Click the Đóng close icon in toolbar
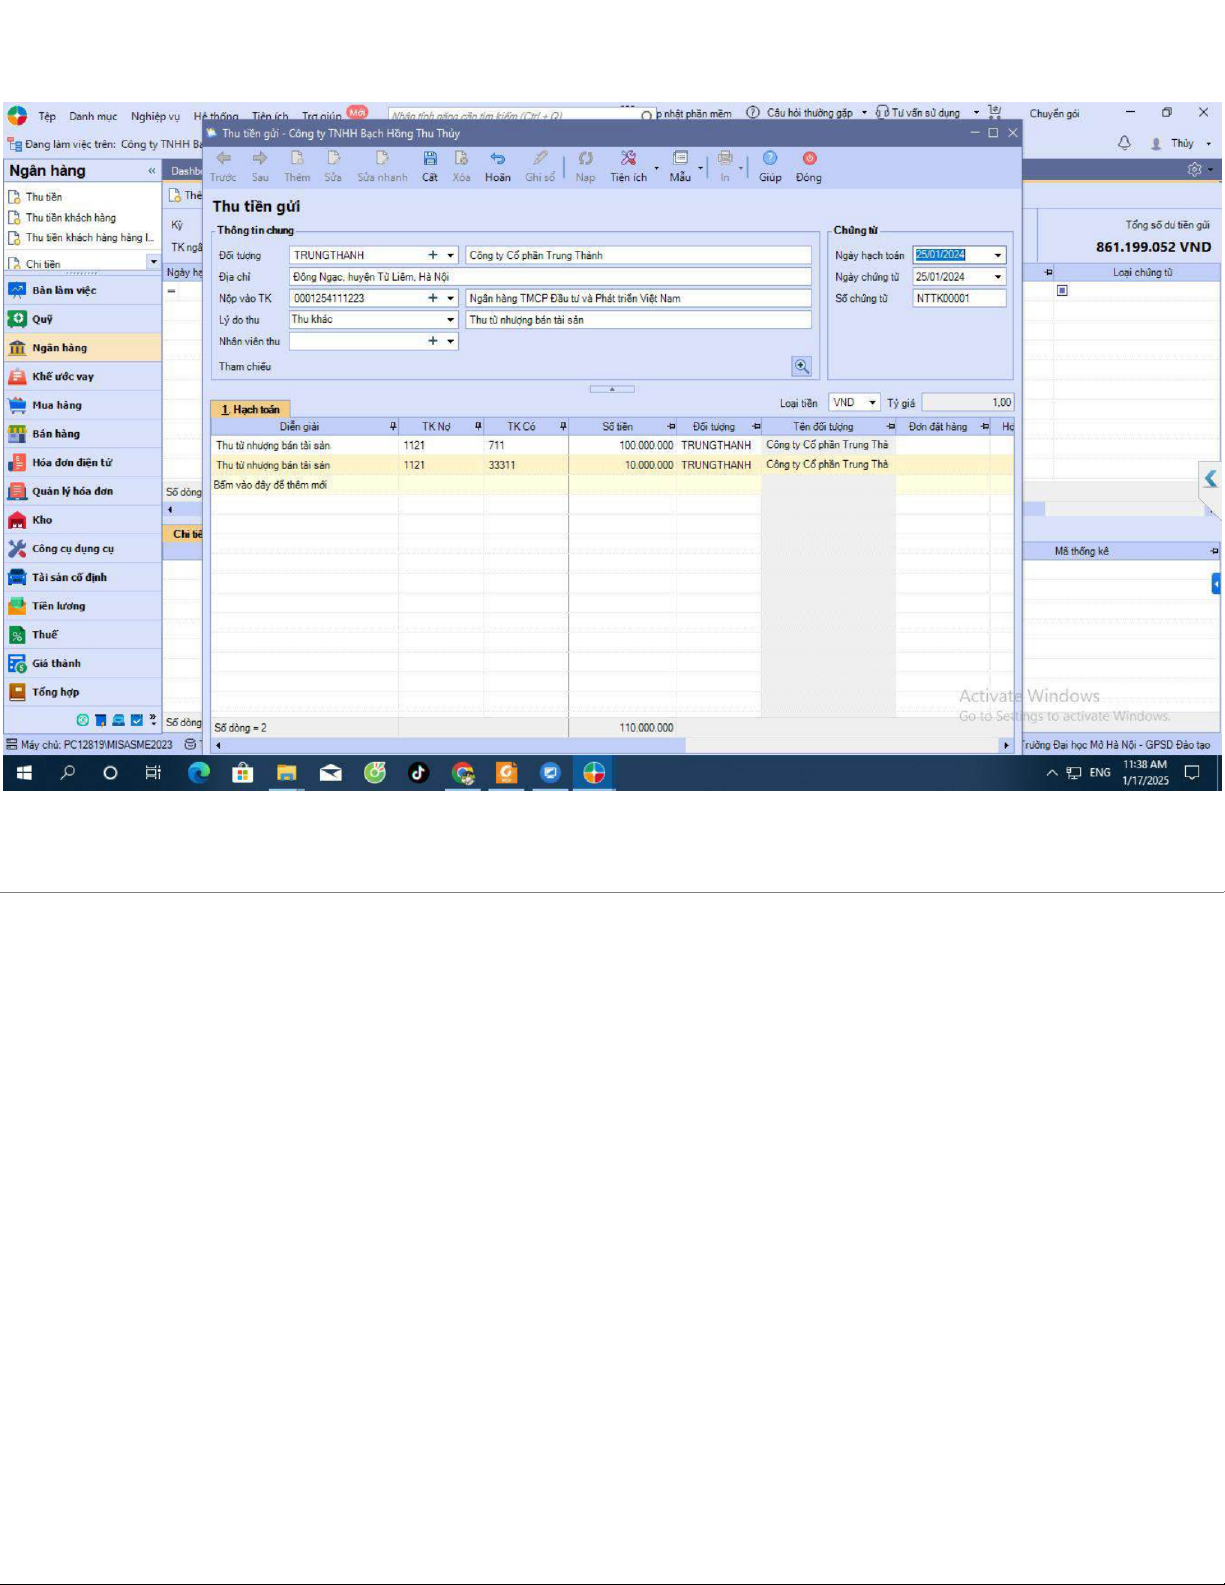The width and height of the screenshot is (1225, 1585). [x=808, y=165]
